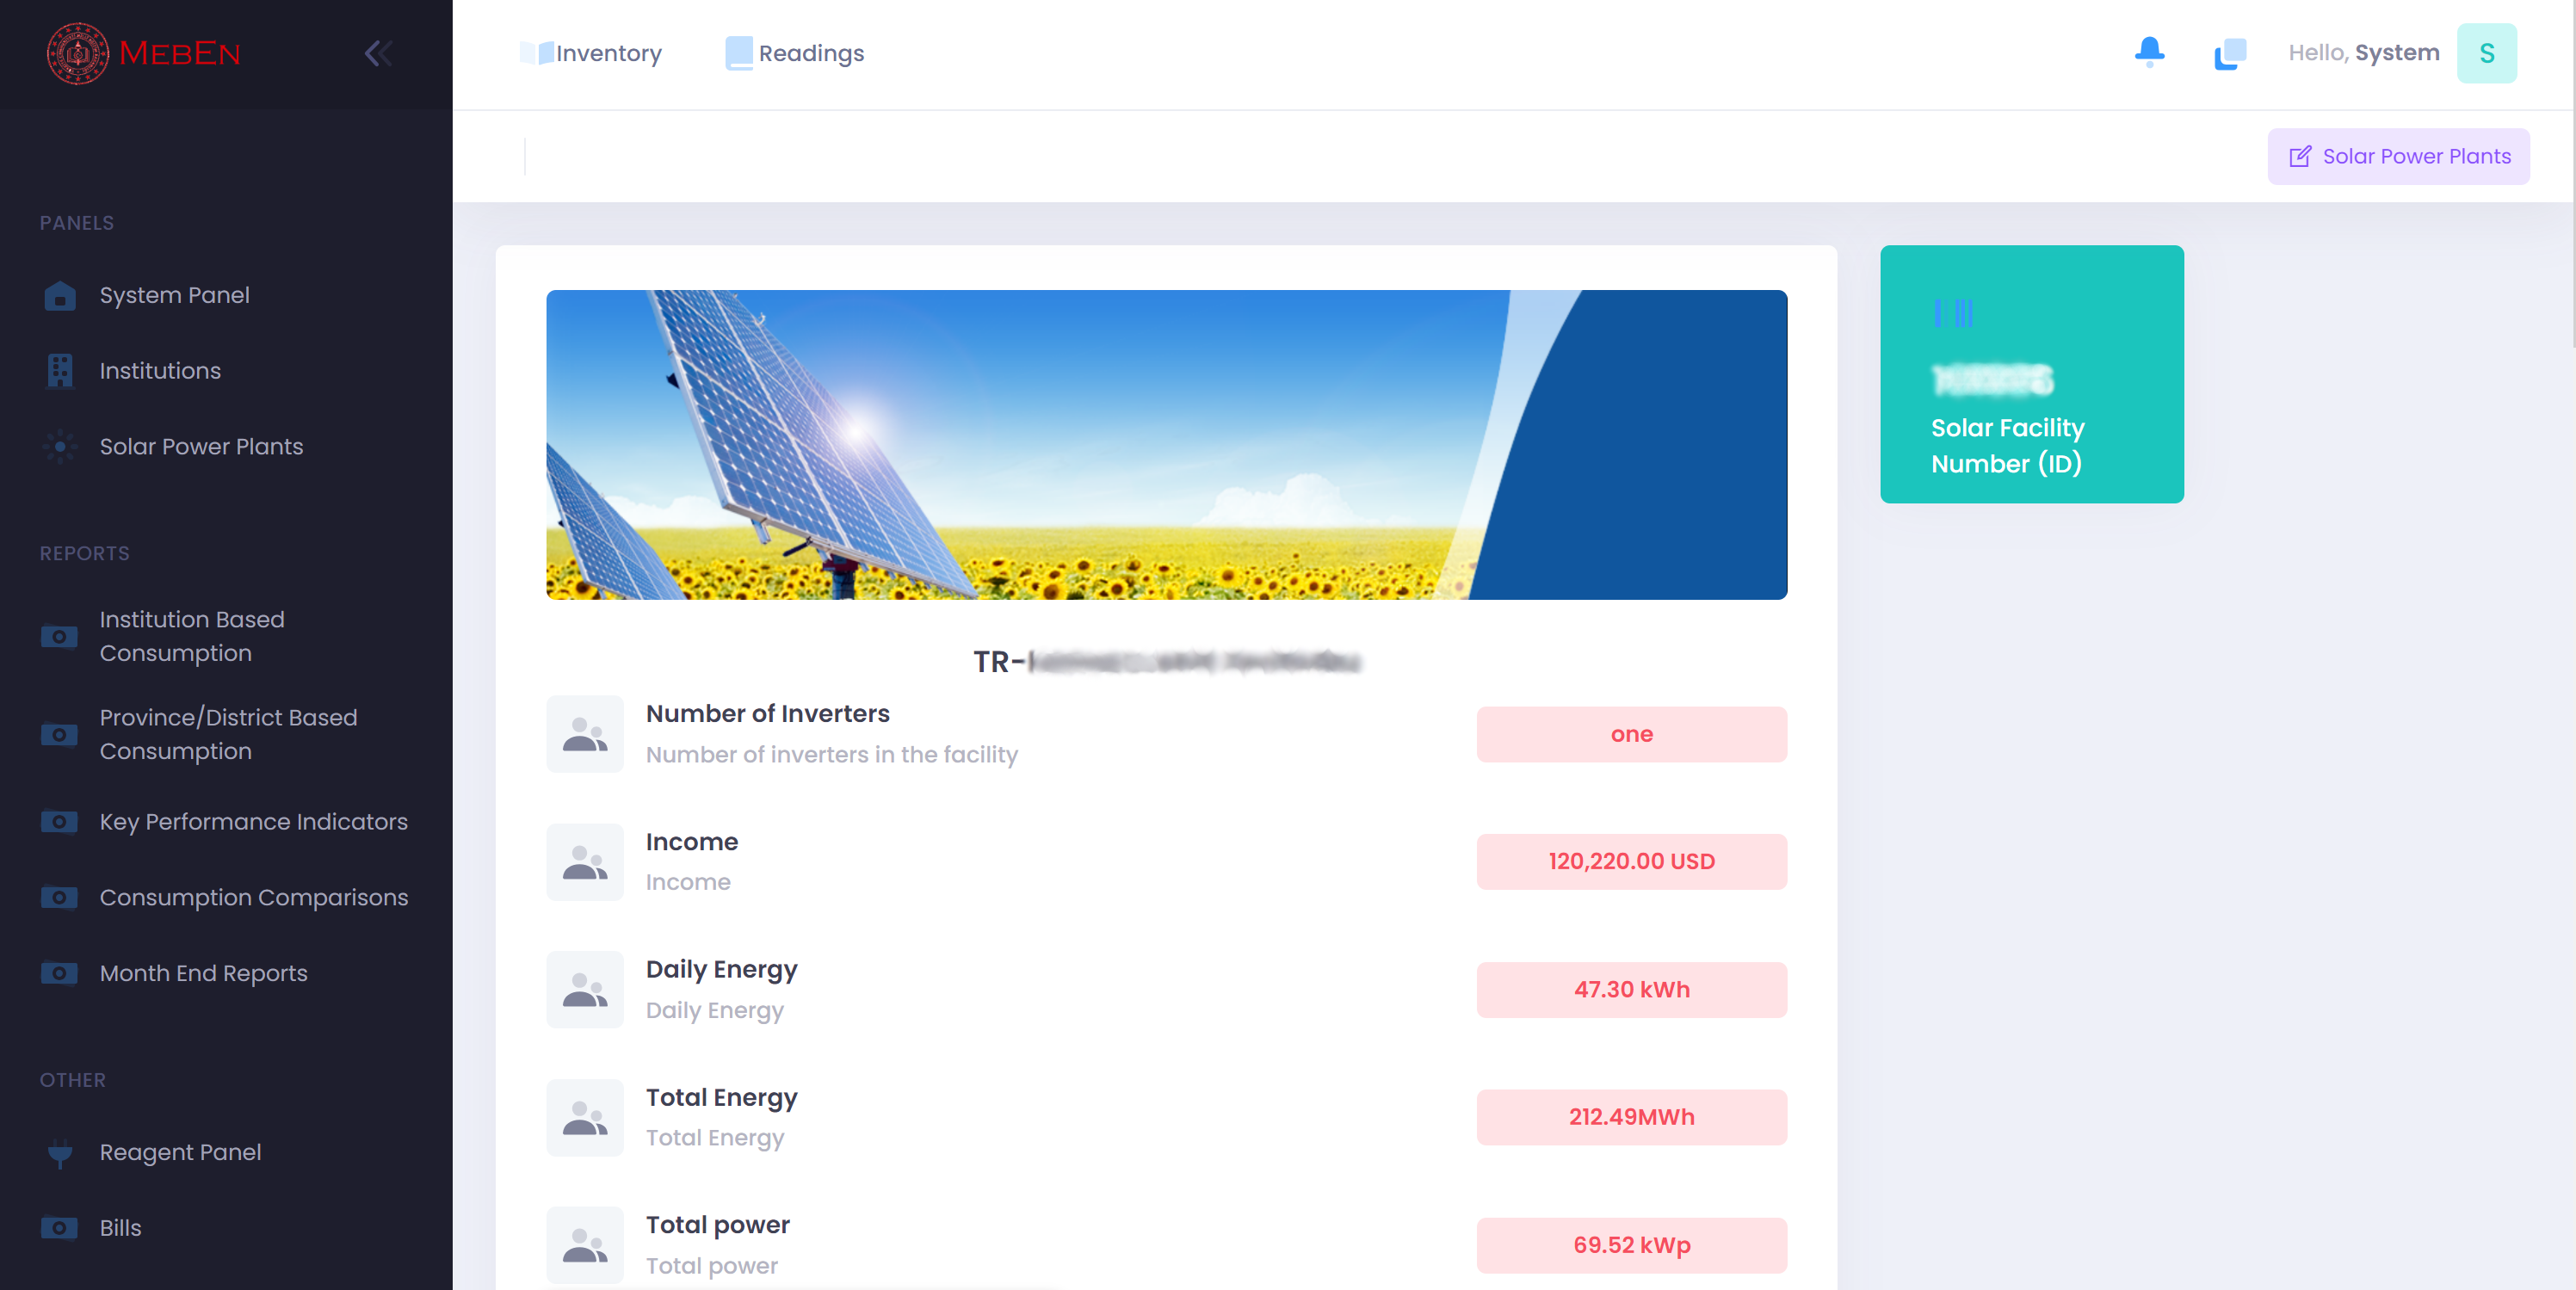Screen dimensions: 2576x1290
Task: Click the 212.49MWh value badge
Action: pyautogui.click(x=1631, y=1117)
